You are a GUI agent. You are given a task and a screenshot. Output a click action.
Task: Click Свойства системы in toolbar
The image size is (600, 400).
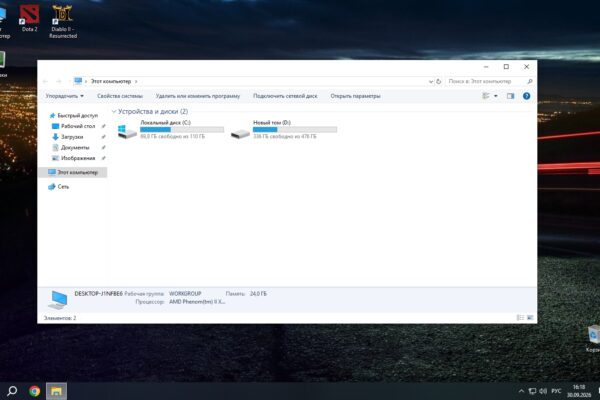click(120, 96)
